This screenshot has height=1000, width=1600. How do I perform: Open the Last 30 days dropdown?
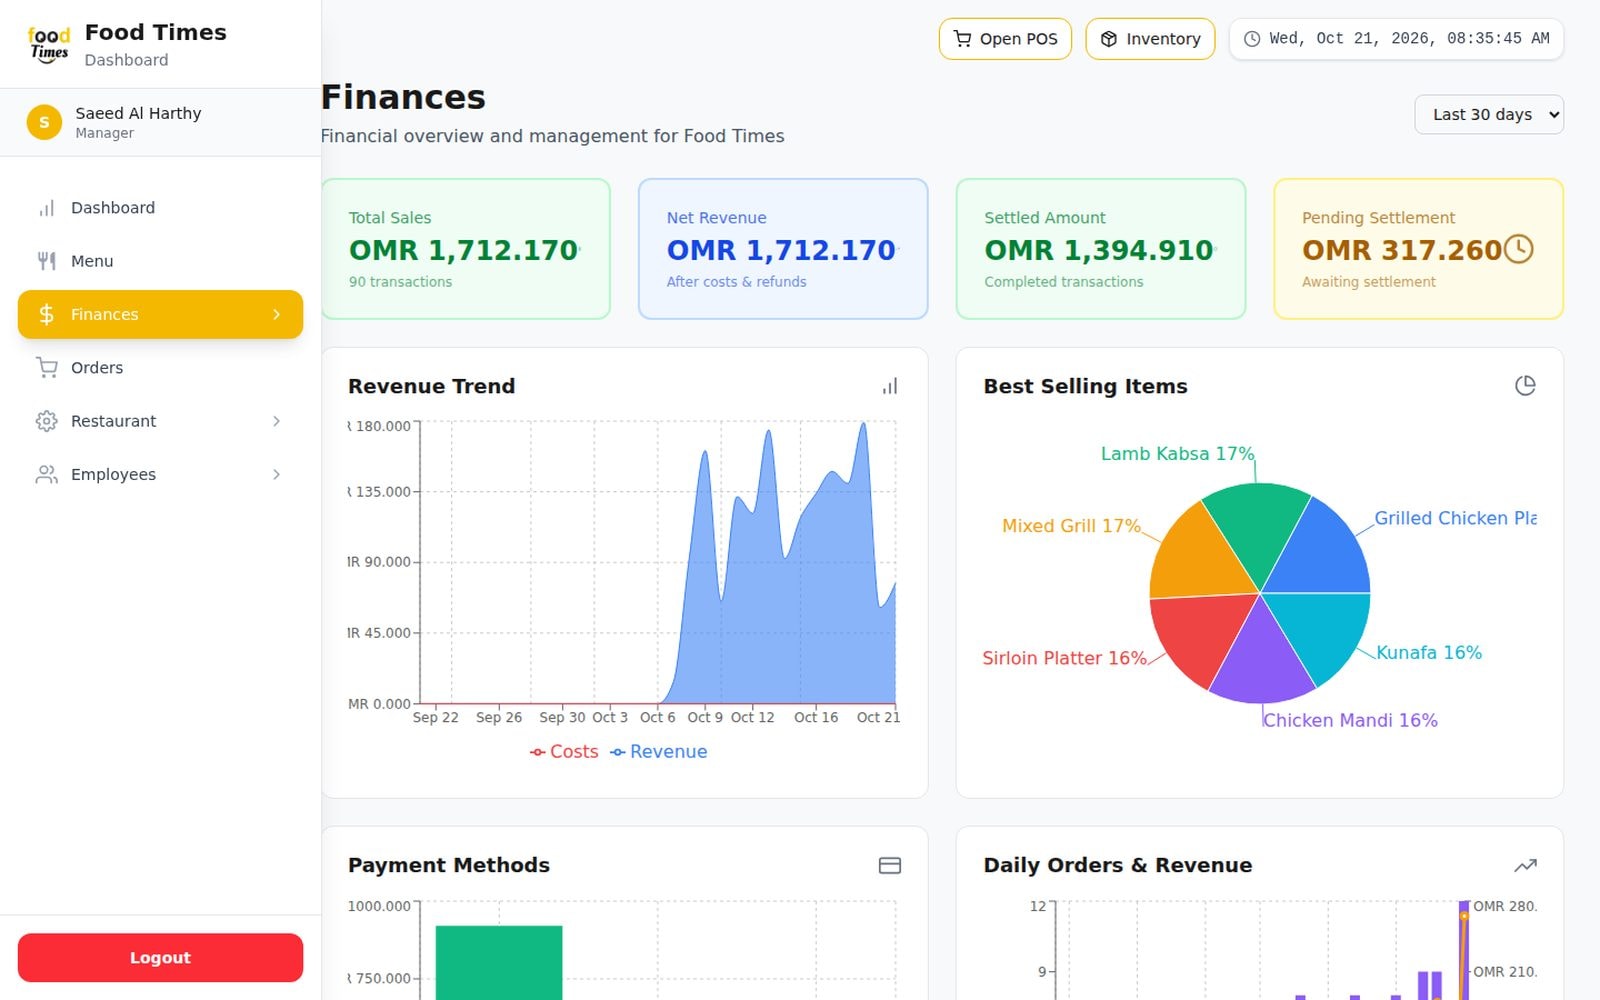point(1489,114)
